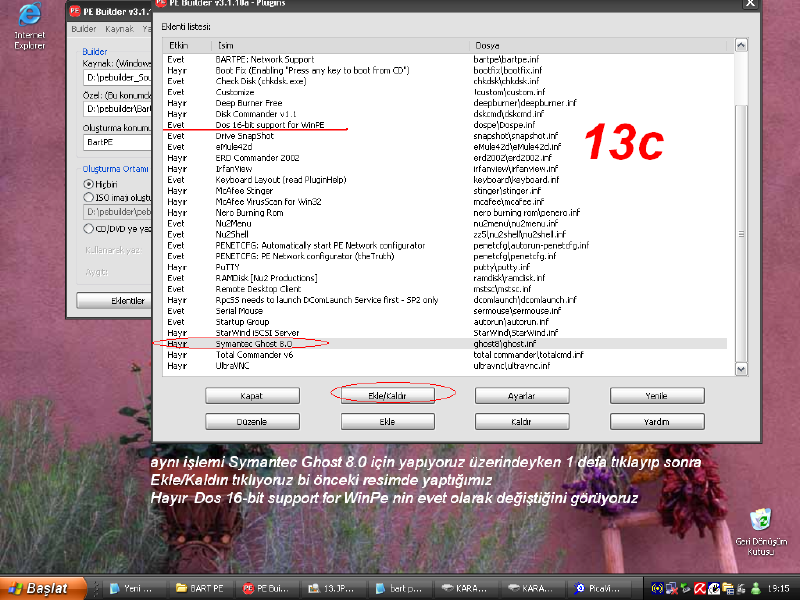Screen dimensions: 800x600
Task: Open the Başlat start menu
Action: coord(42,588)
